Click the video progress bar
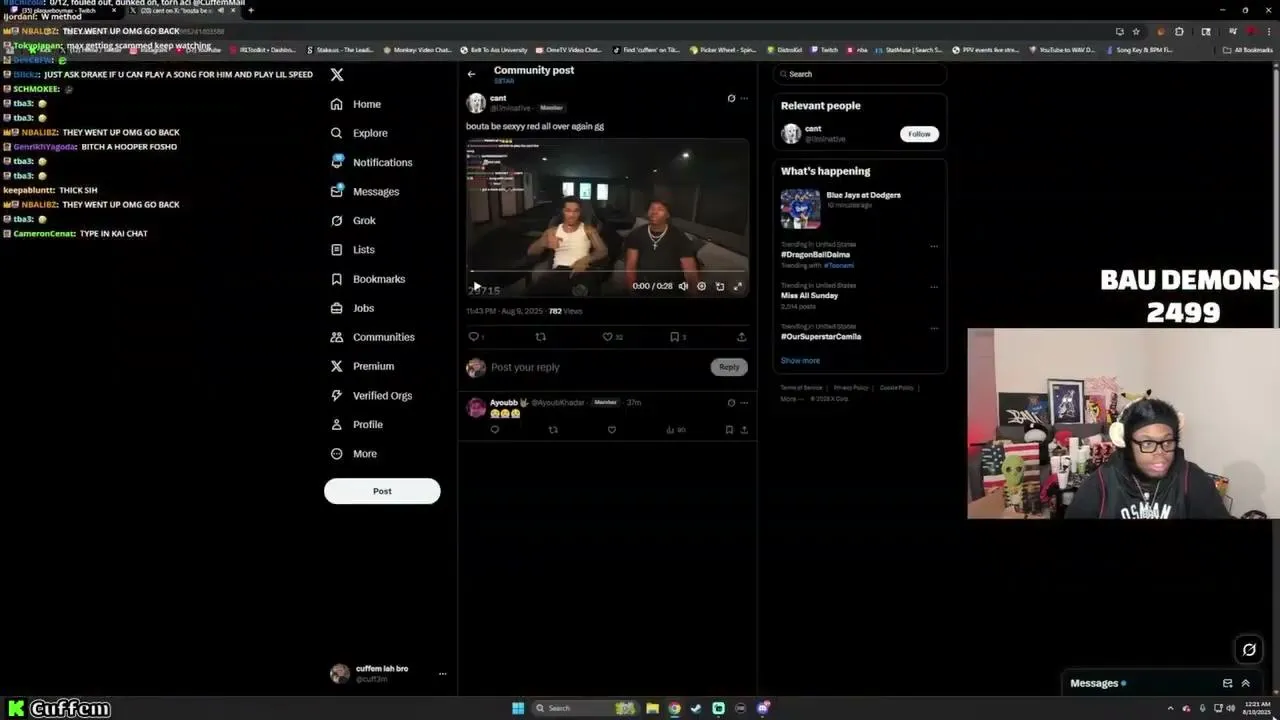This screenshot has height=720, width=1280. click(607, 271)
